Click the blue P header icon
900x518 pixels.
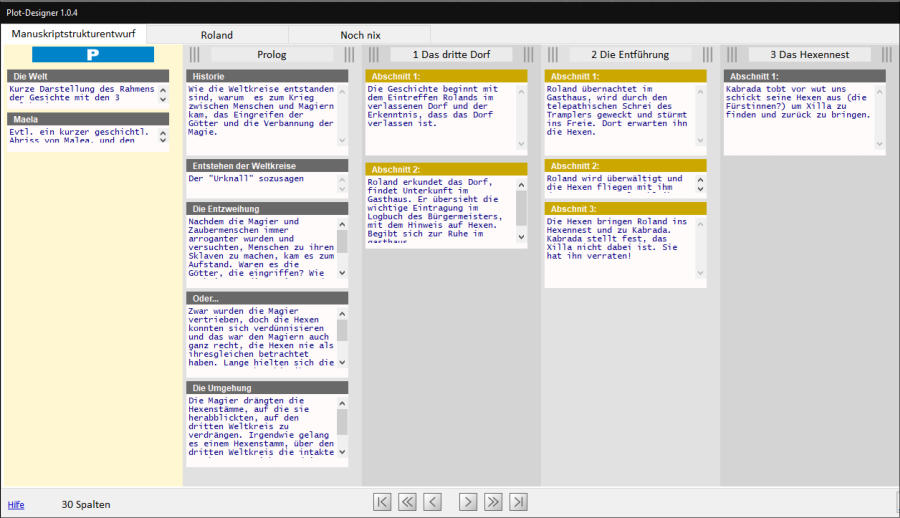click(x=93, y=55)
